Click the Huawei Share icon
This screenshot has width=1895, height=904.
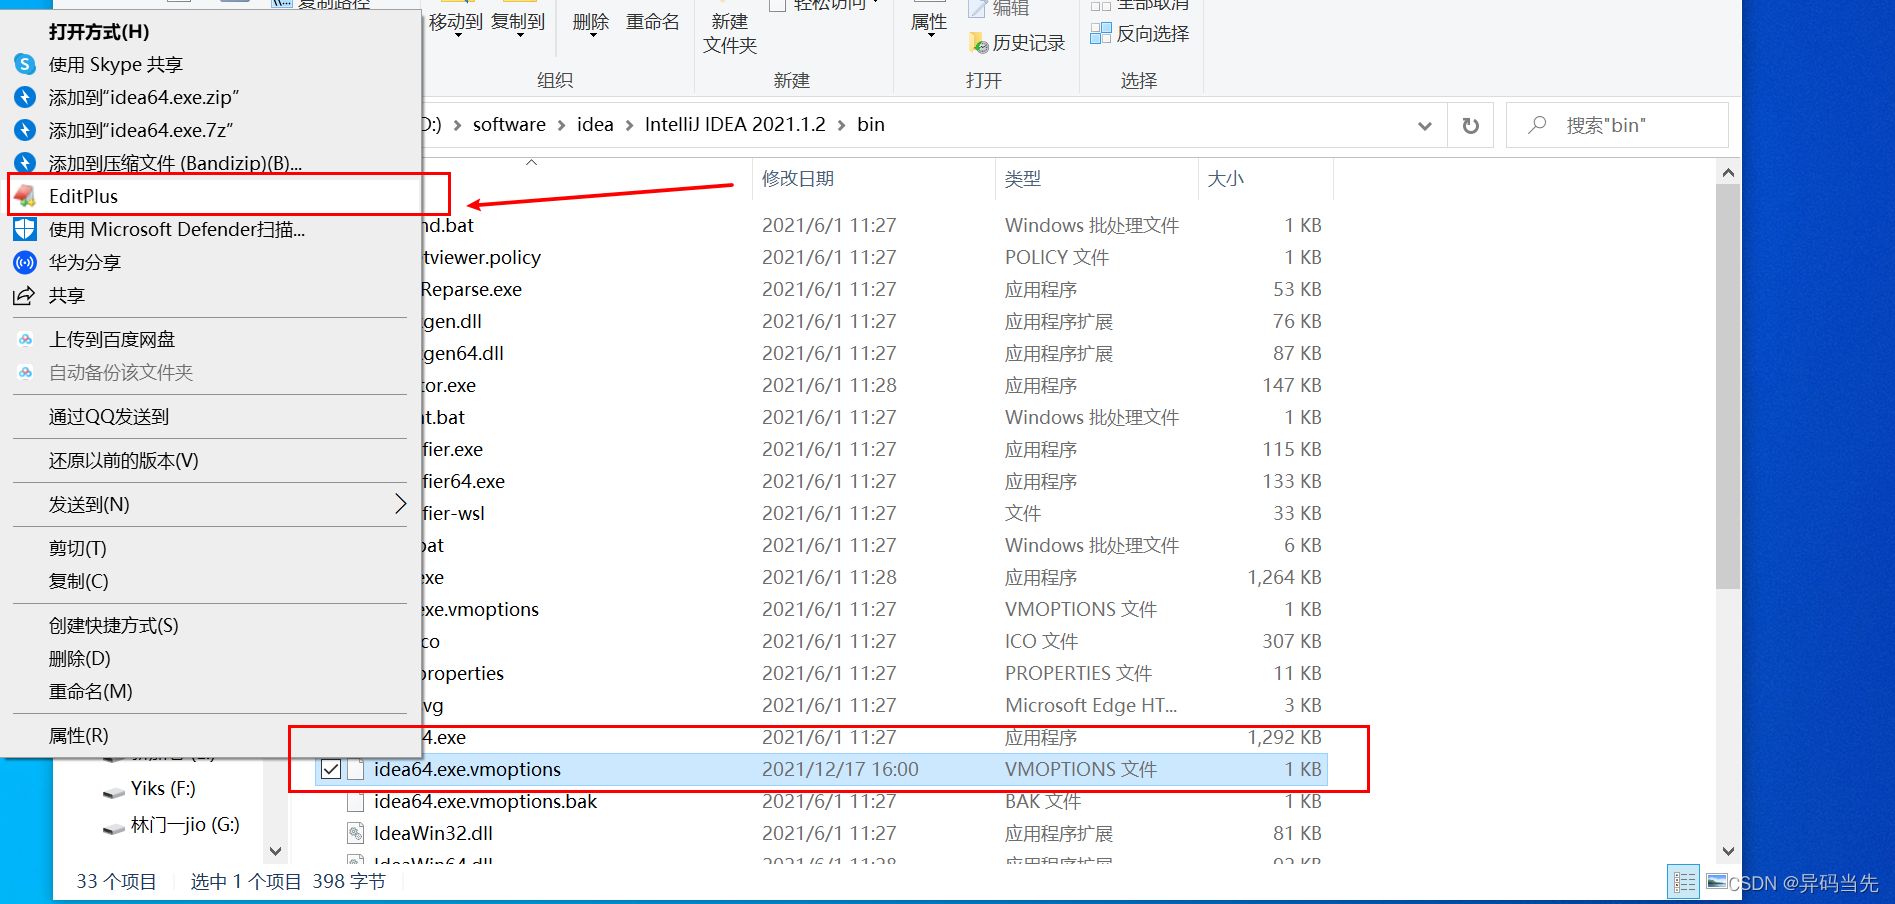tap(25, 262)
